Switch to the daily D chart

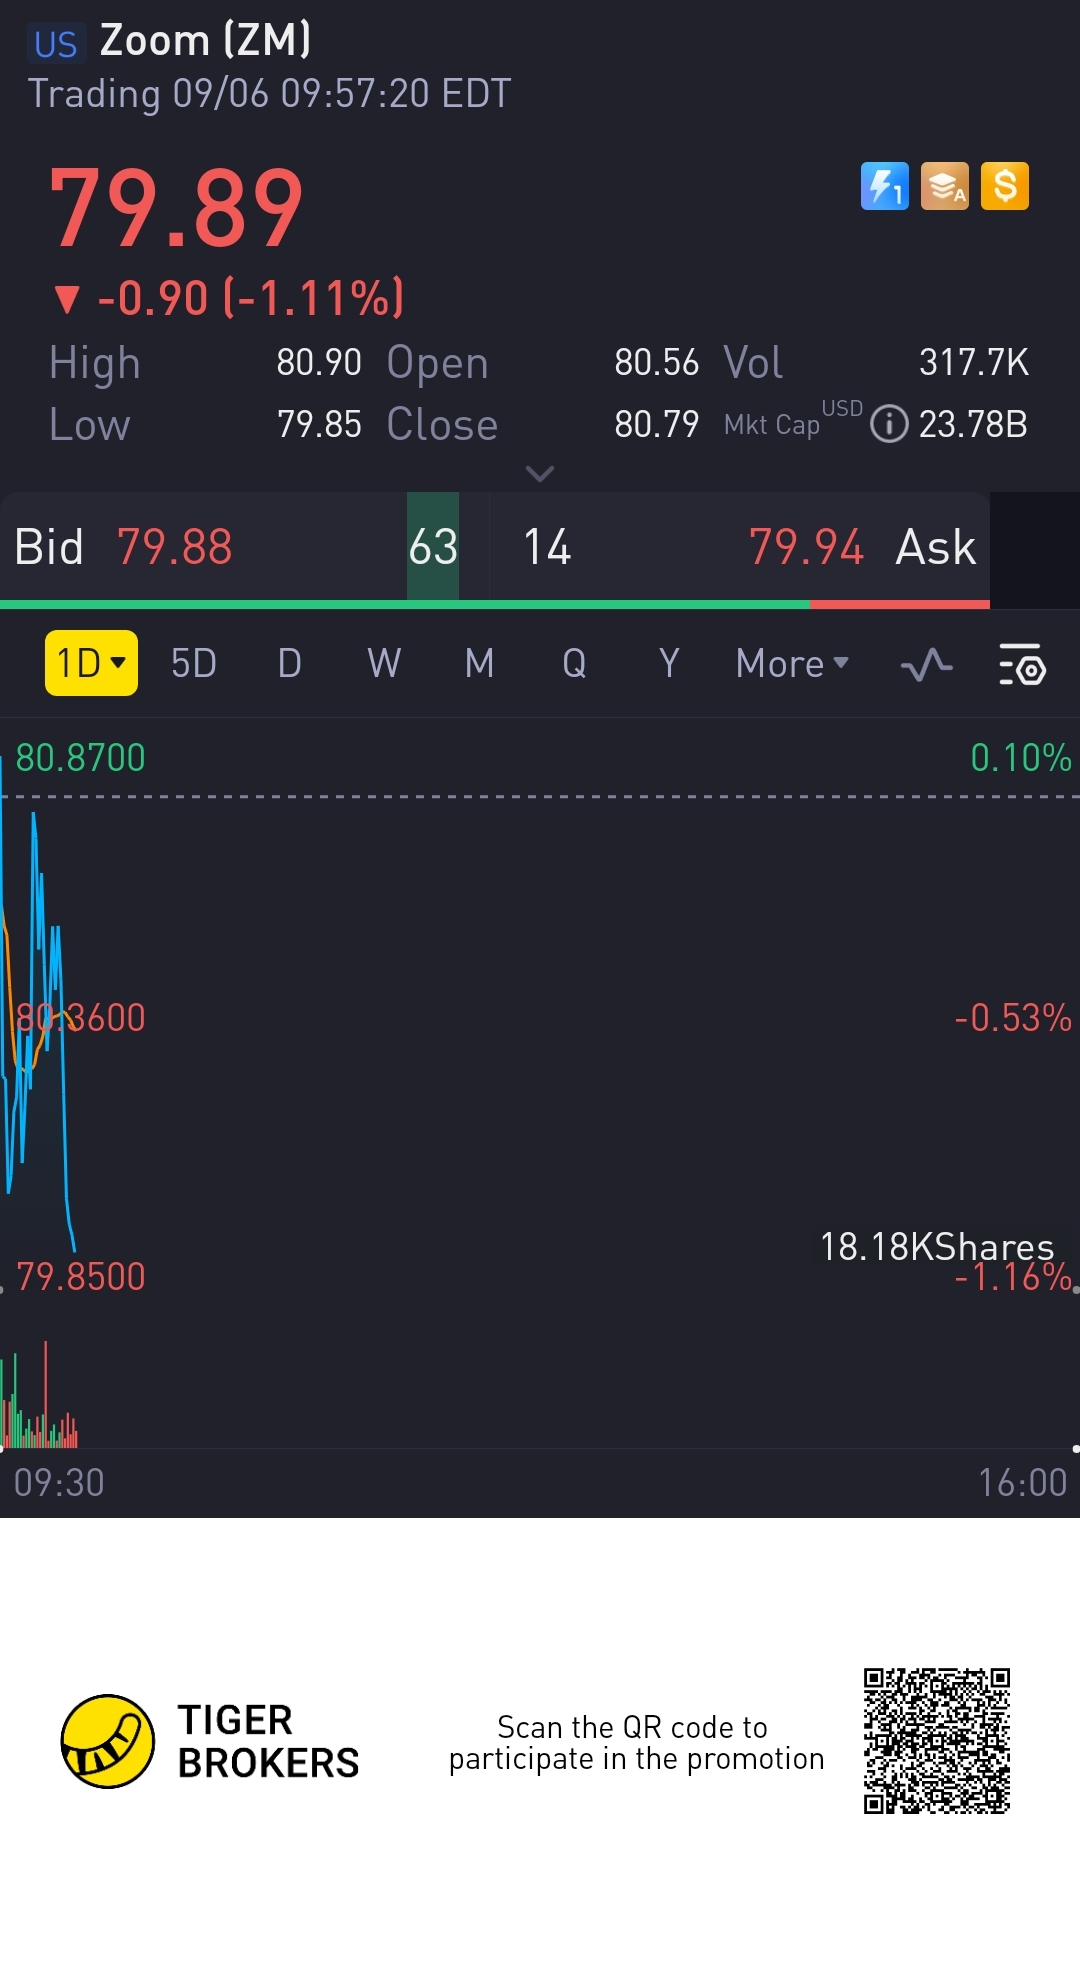click(x=289, y=663)
